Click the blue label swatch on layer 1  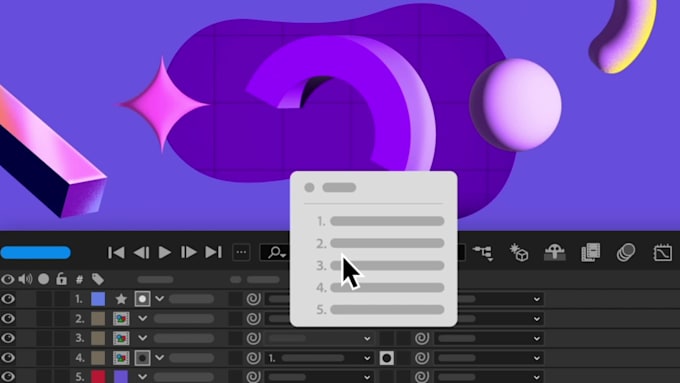click(x=98, y=299)
